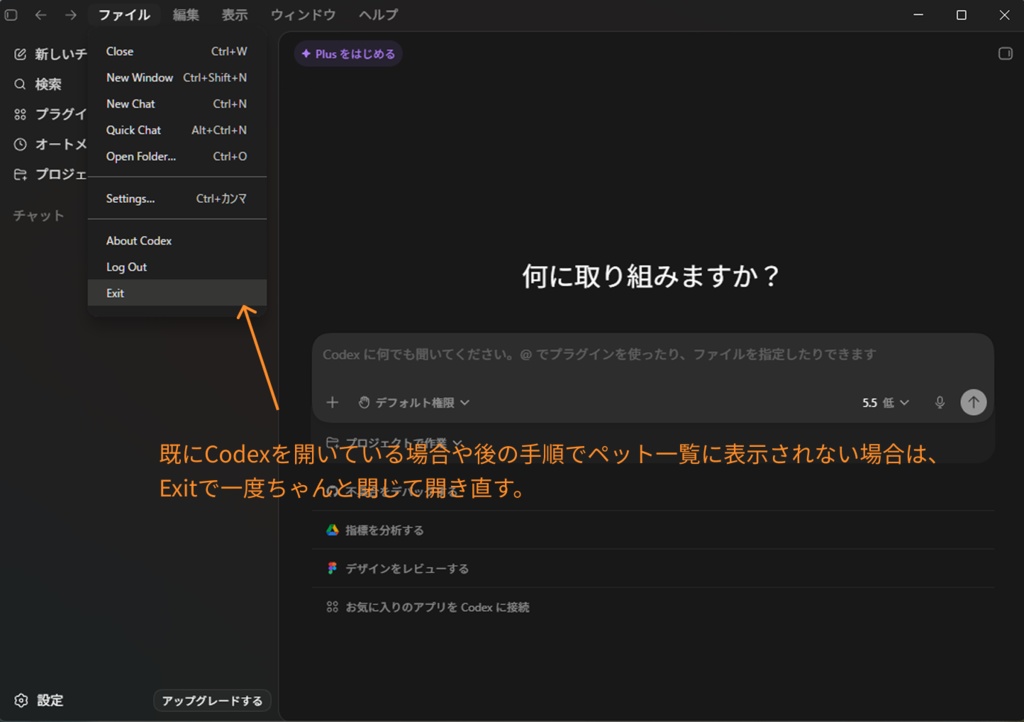Expand the デフォルト権限 dropdown
This screenshot has height=722, width=1024.
(x=414, y=402)
